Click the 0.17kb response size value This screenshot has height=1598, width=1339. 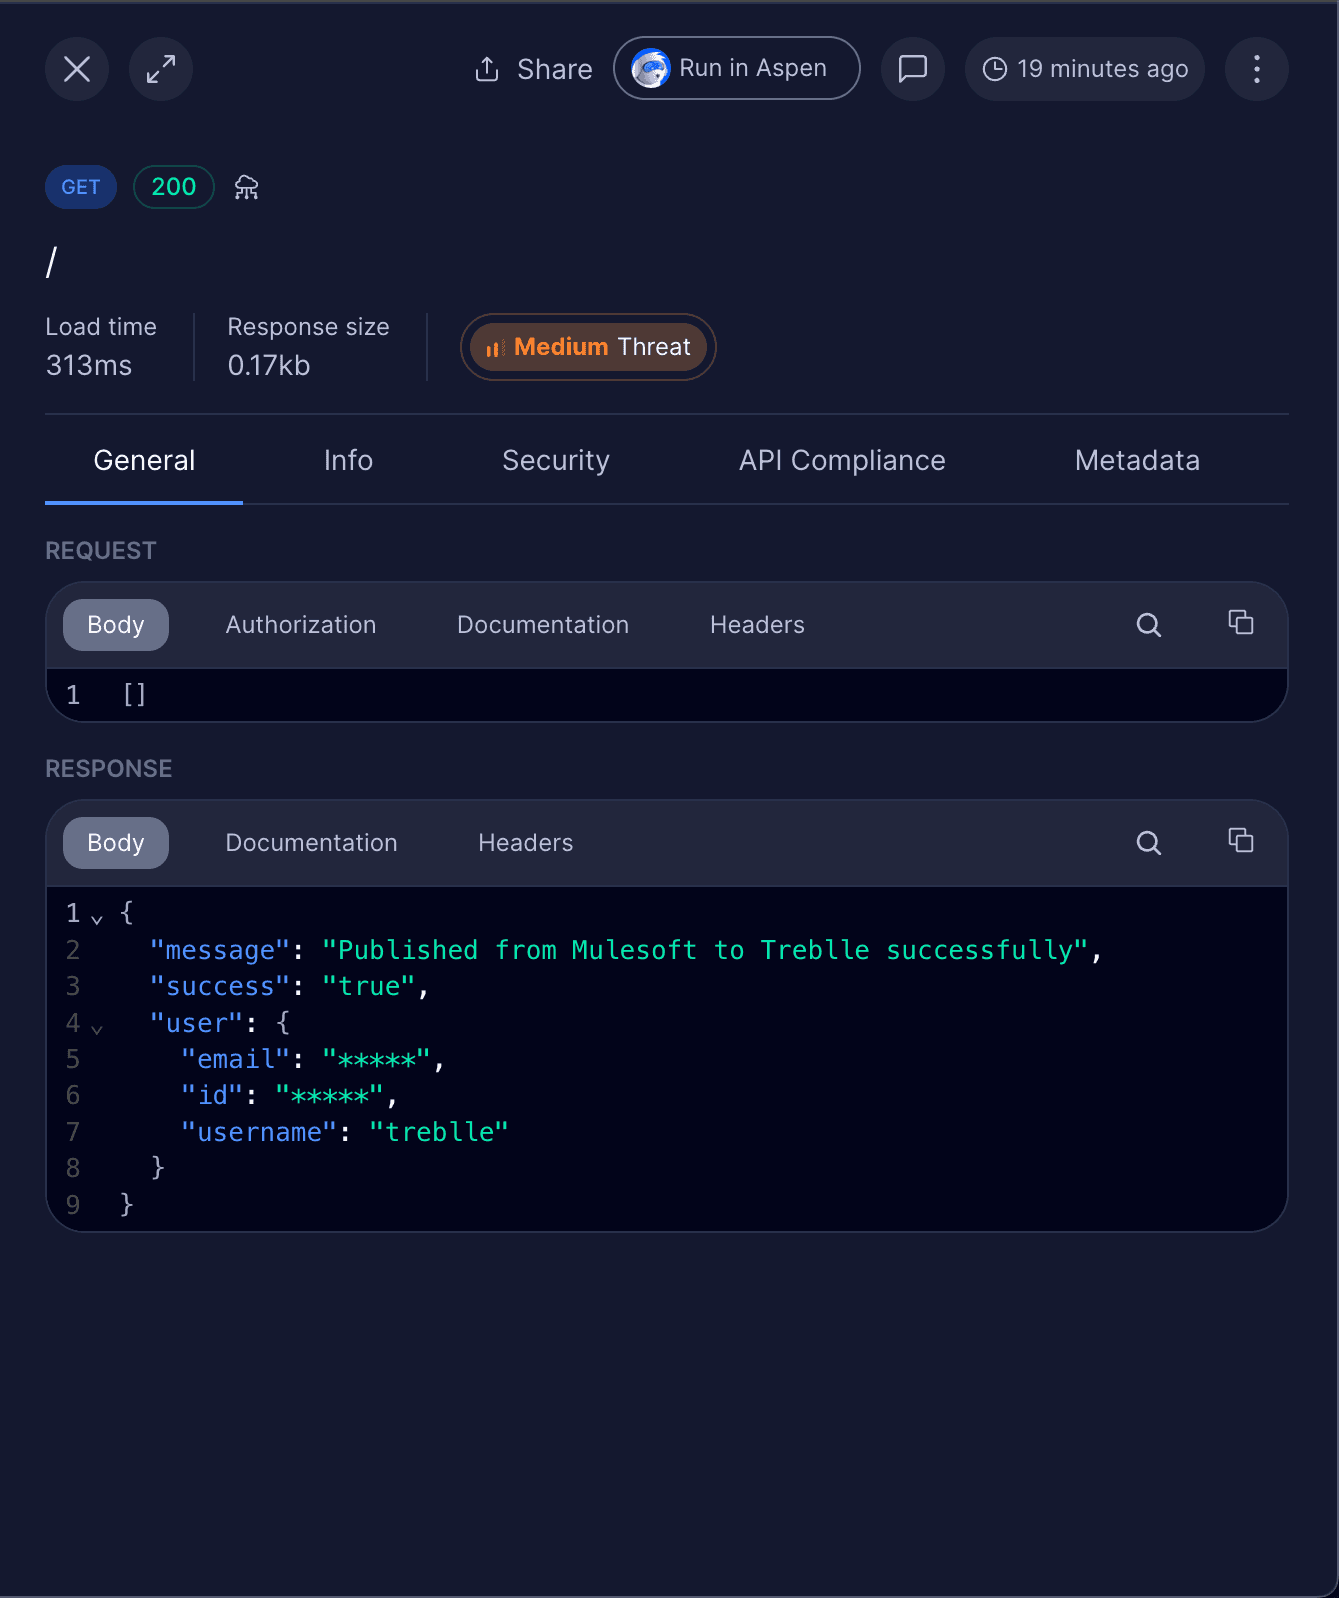(x=269, y=365)
